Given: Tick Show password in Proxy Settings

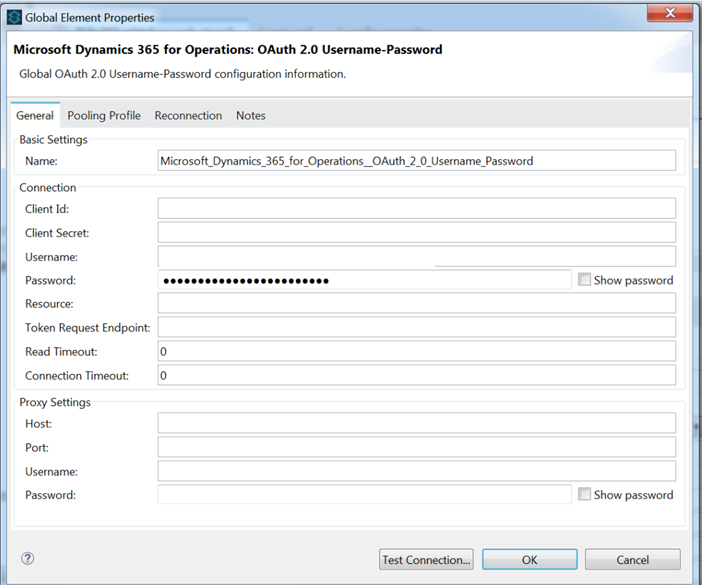Looking at the screenshot, I should coord(585,495).
